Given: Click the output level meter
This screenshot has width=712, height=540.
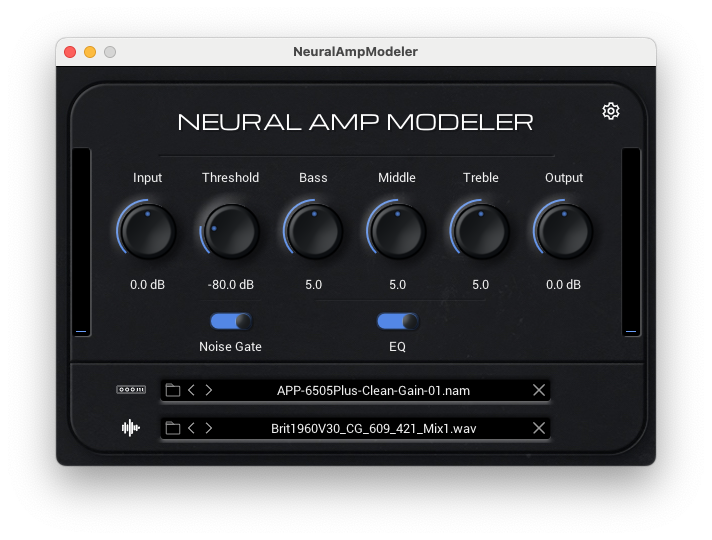Looking at the screenshot, I should tap(631, 242).
